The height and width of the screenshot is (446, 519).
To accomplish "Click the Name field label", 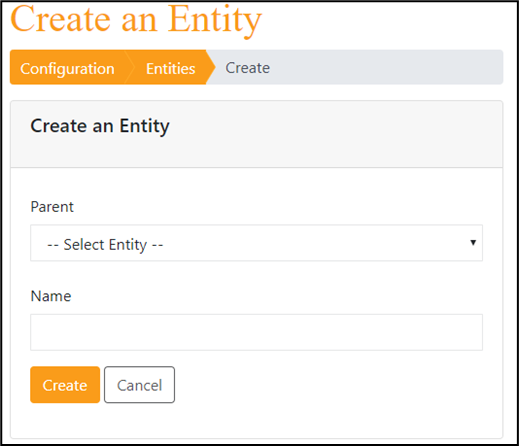I will 51,296.
